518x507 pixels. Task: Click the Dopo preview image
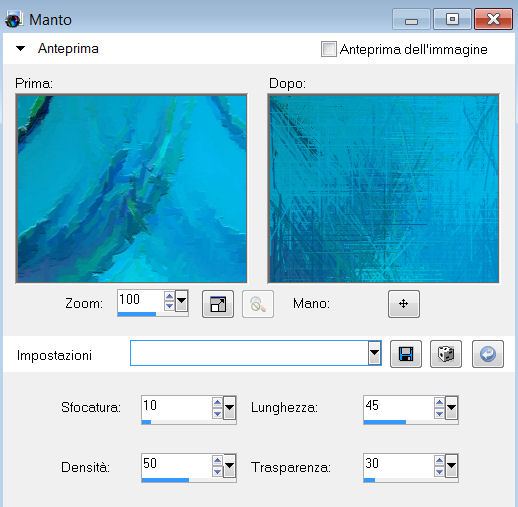coord(383,189)
